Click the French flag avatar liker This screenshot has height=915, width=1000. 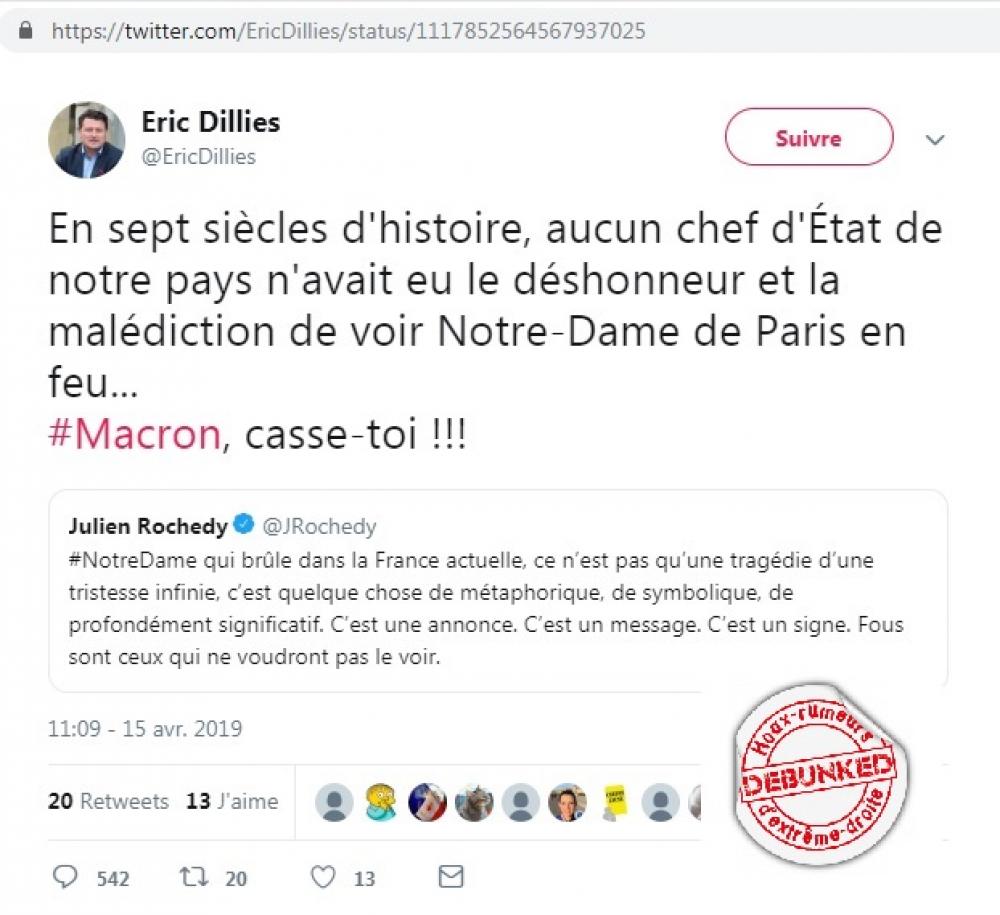tap(427, 802)
